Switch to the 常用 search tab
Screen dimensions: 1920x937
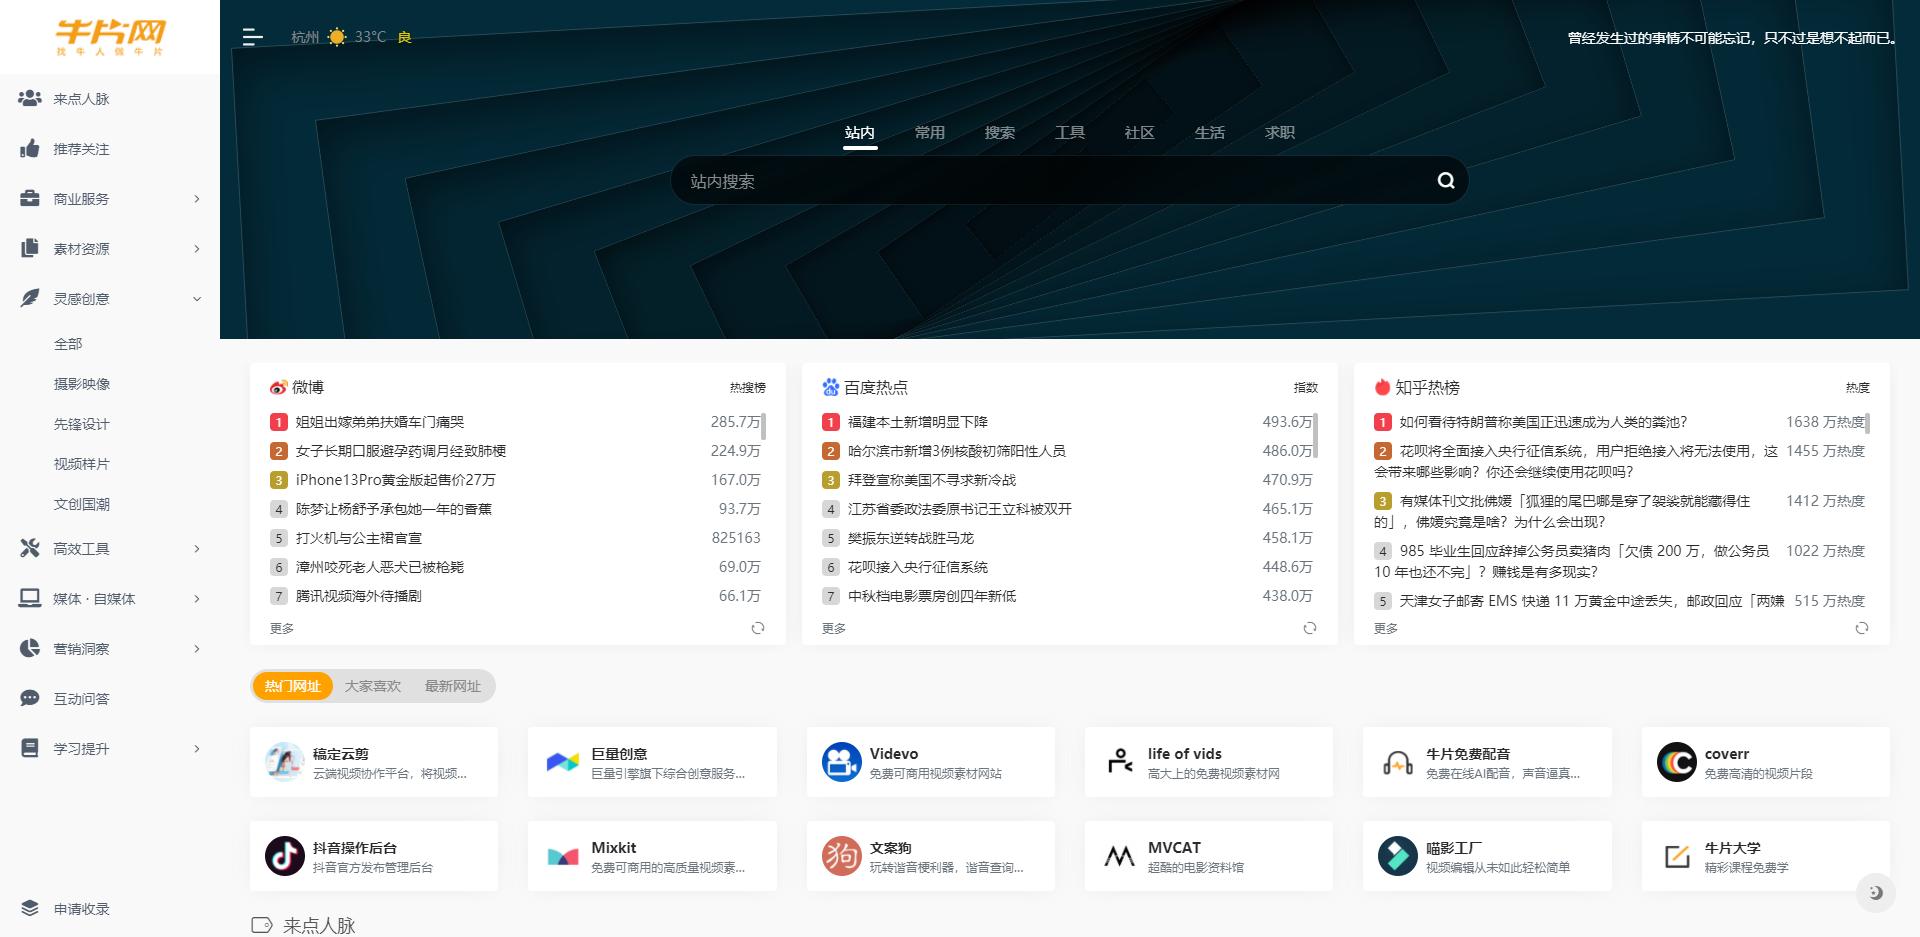928,132
